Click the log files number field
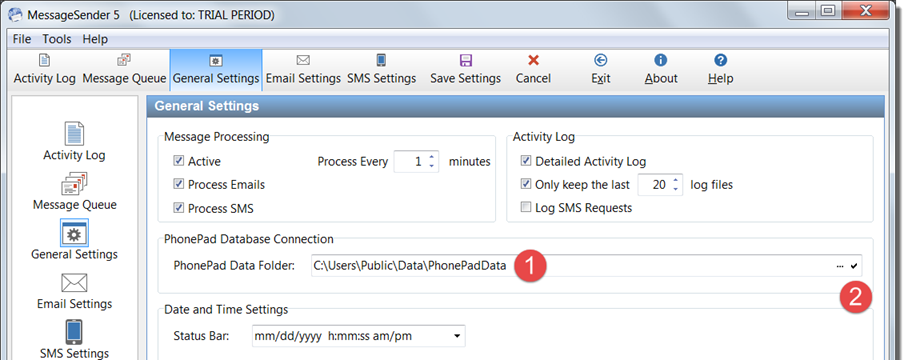908x360 pixels. coord(660,185)
